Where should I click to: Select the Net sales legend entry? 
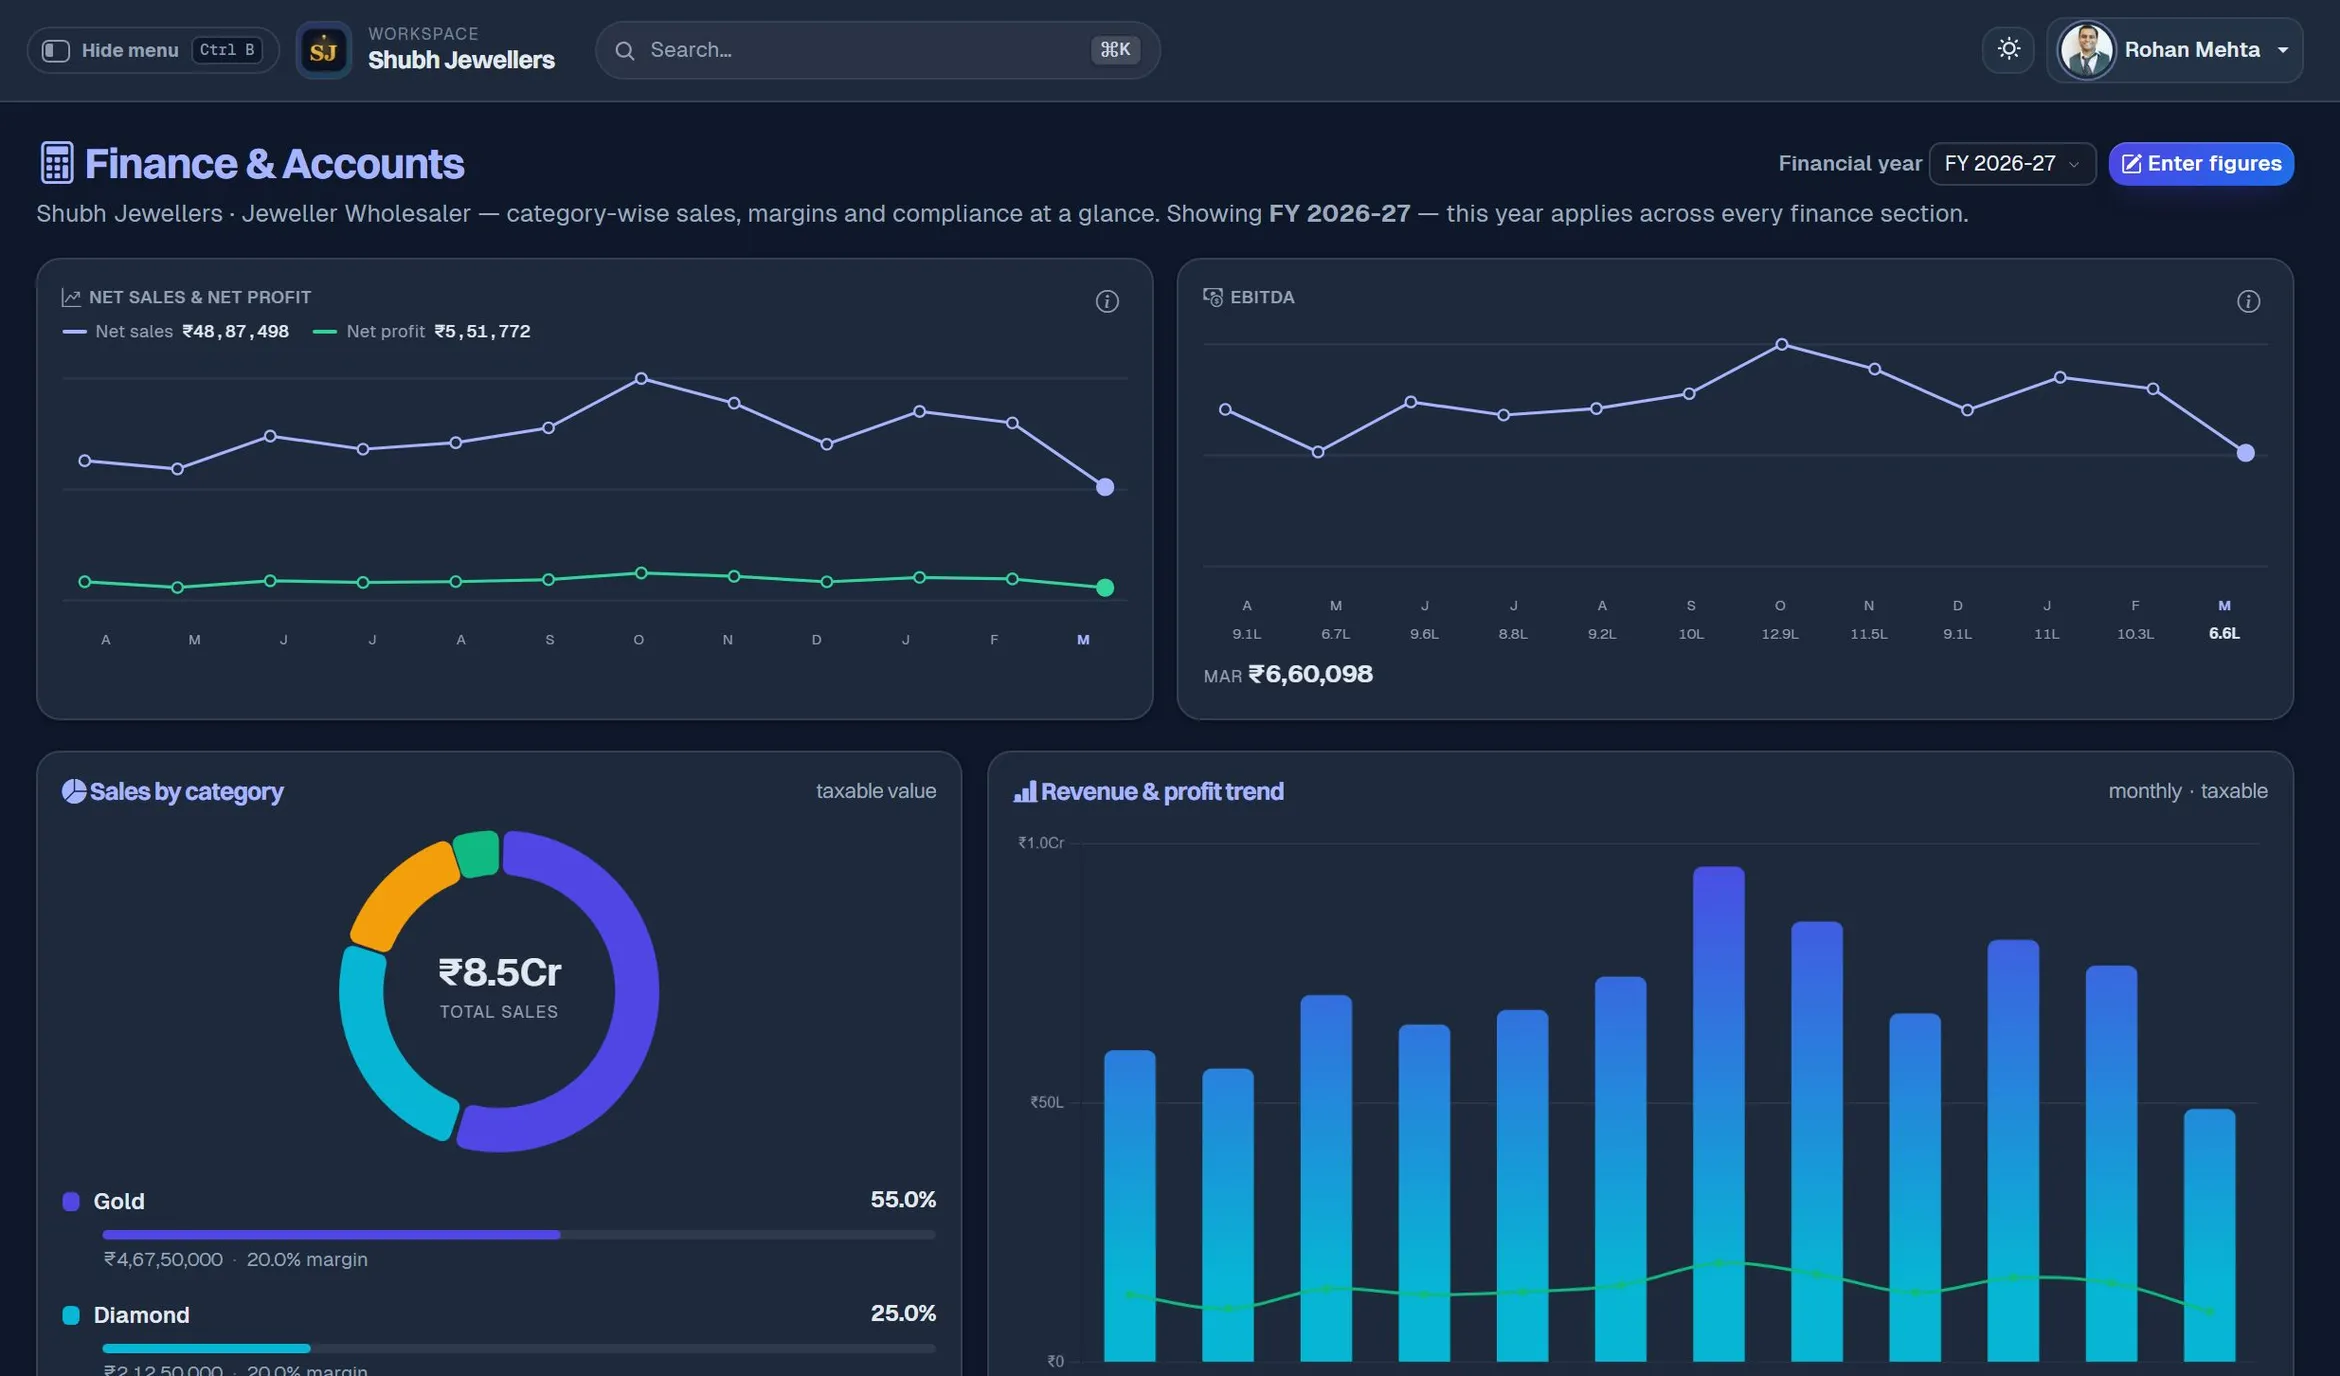[175, 331]
